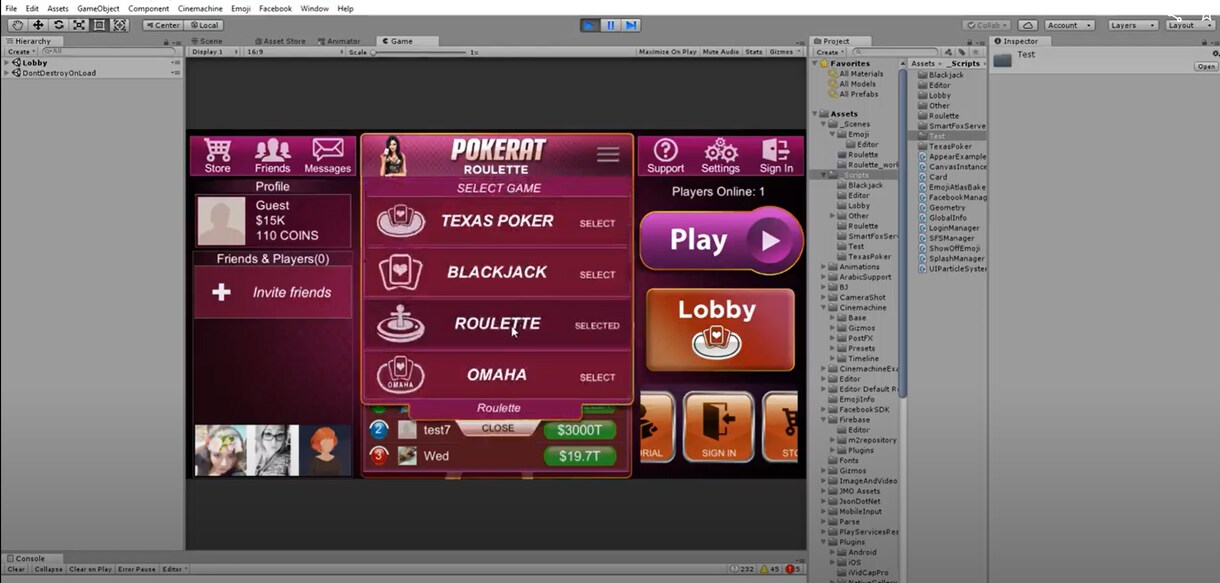The height and width of the screenshot is (583, 1220).
Task: Click the Blackjack cards icon
Action: (x=400, y=273)
